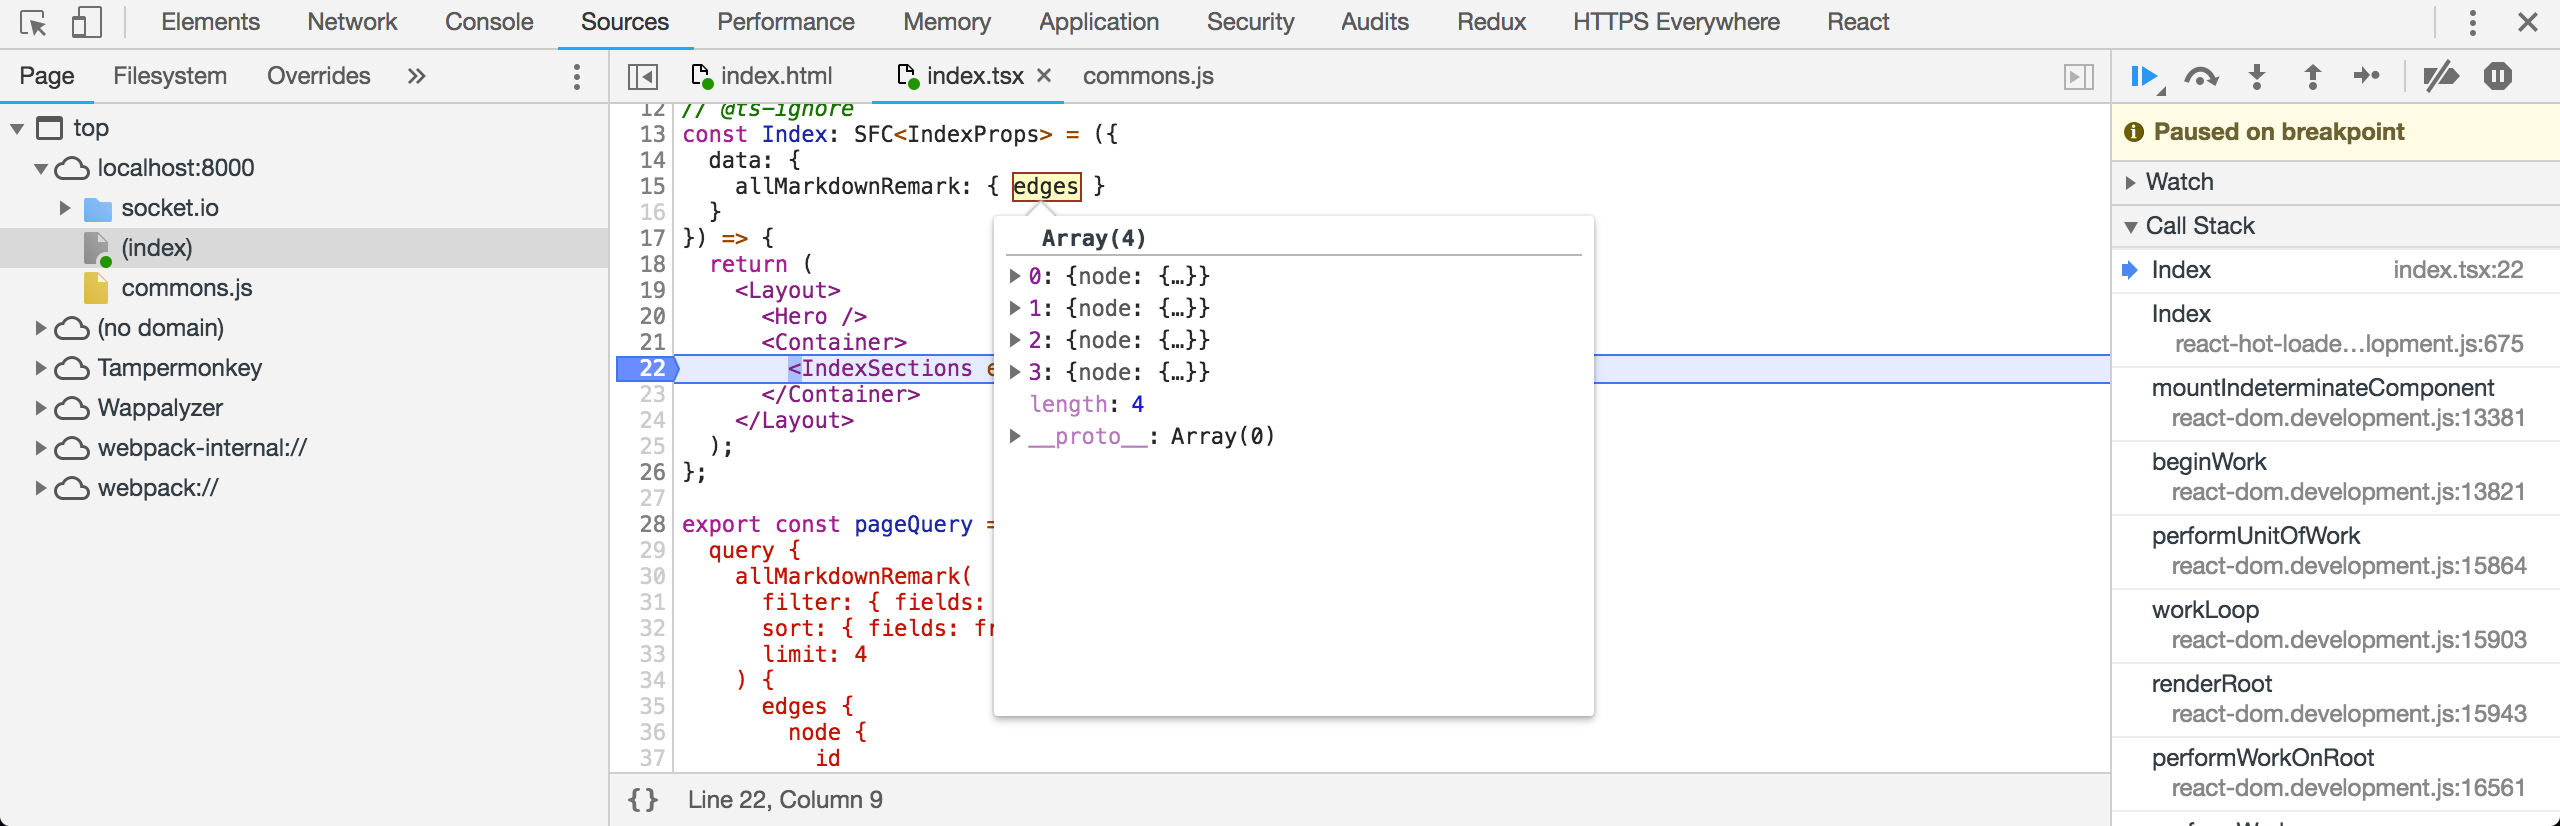Resume script execution
The width and height of the screenshot is (2560, 826).
[2145, 77]
